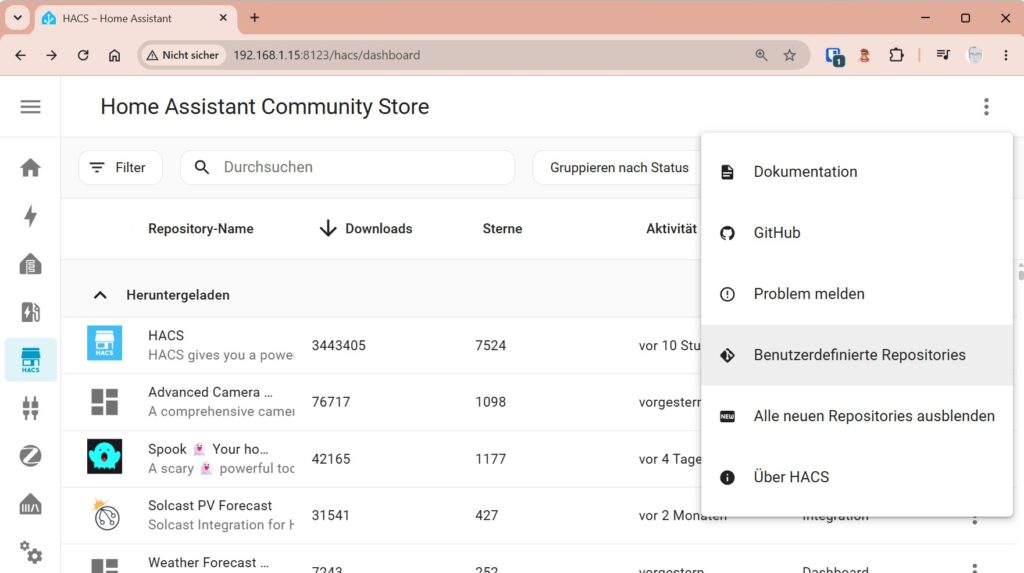1024x573 pixels.
Task: Open the tab search dropdown arrow
Action: coord(18,18)
